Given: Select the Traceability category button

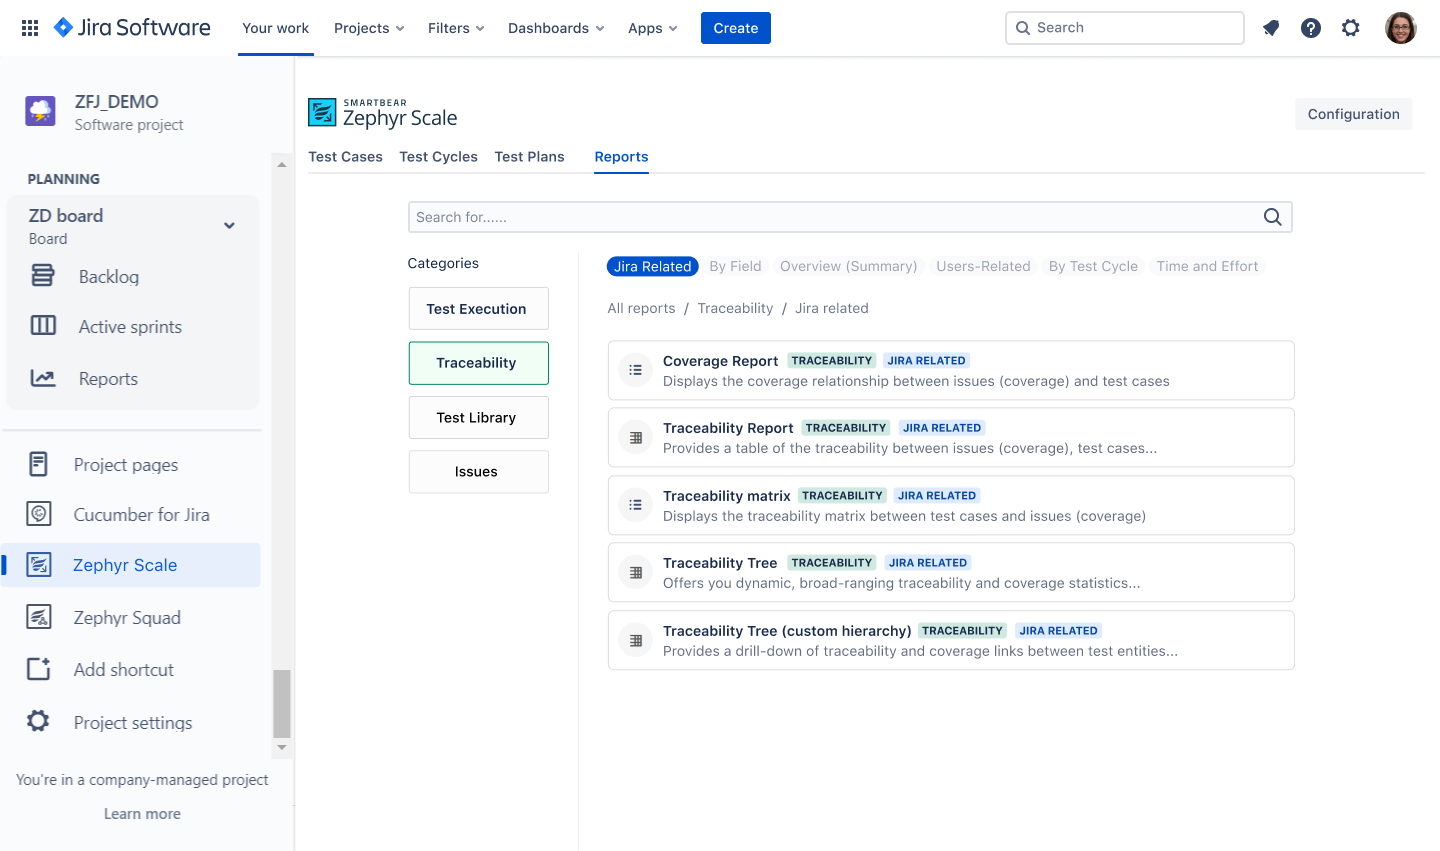Looking at the screenshot, I should pos(478,363).
